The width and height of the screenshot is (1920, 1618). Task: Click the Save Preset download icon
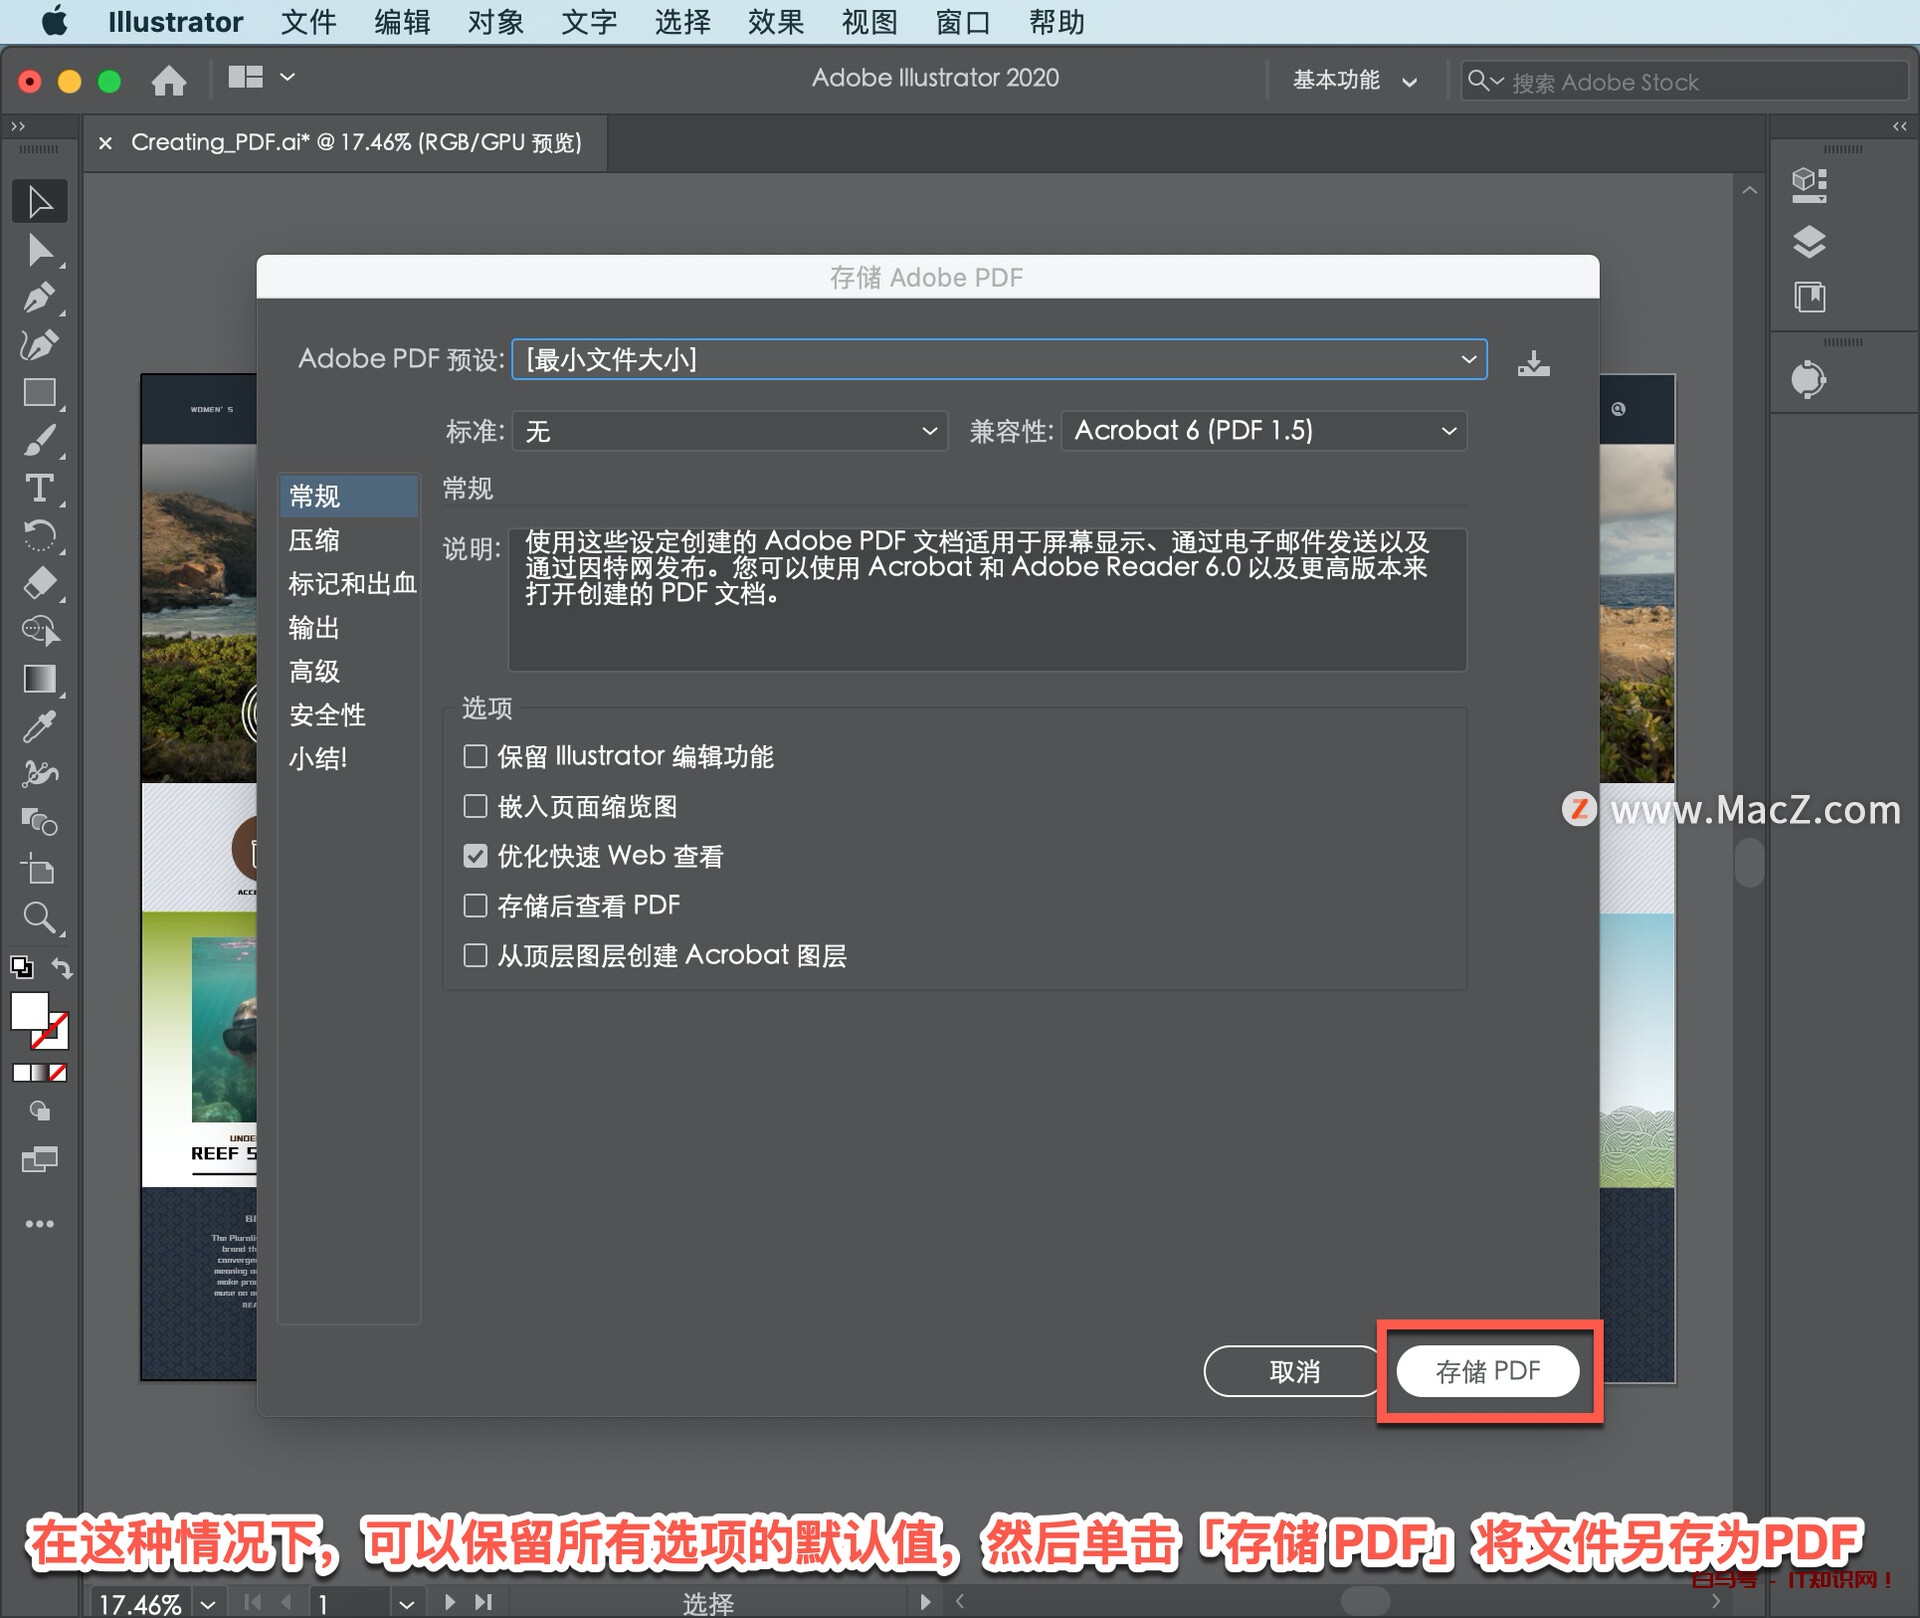pyautogui.click(x=1533, y=362)
